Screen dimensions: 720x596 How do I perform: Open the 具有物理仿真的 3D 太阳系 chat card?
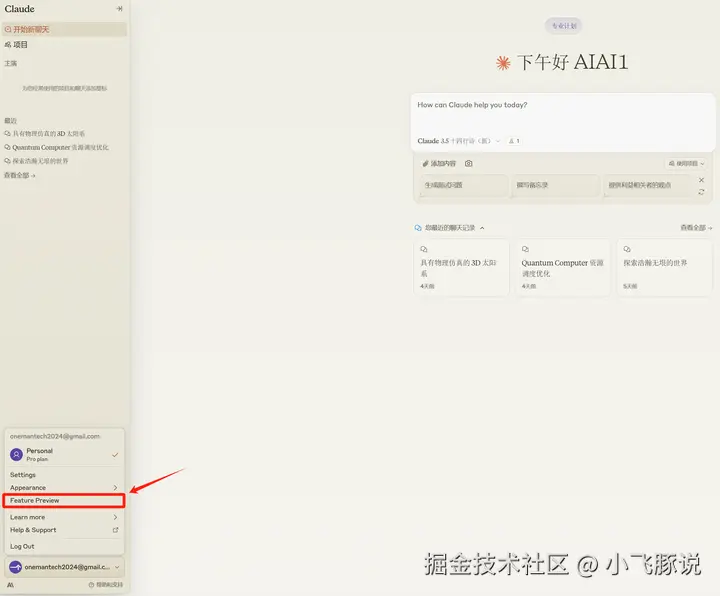(x=461, y=268)
